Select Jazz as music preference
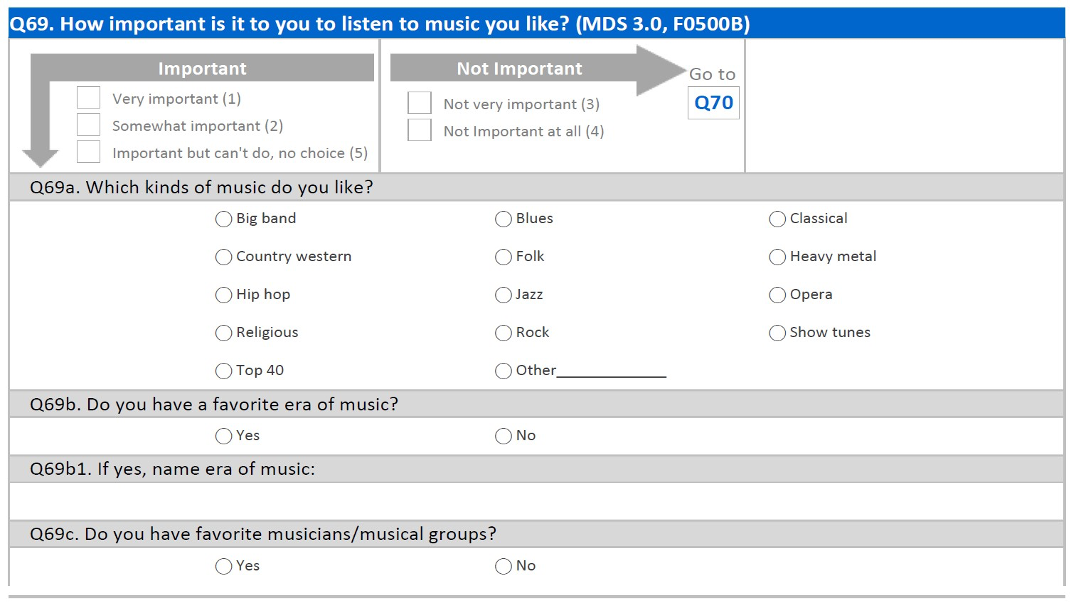 (504, 294)
